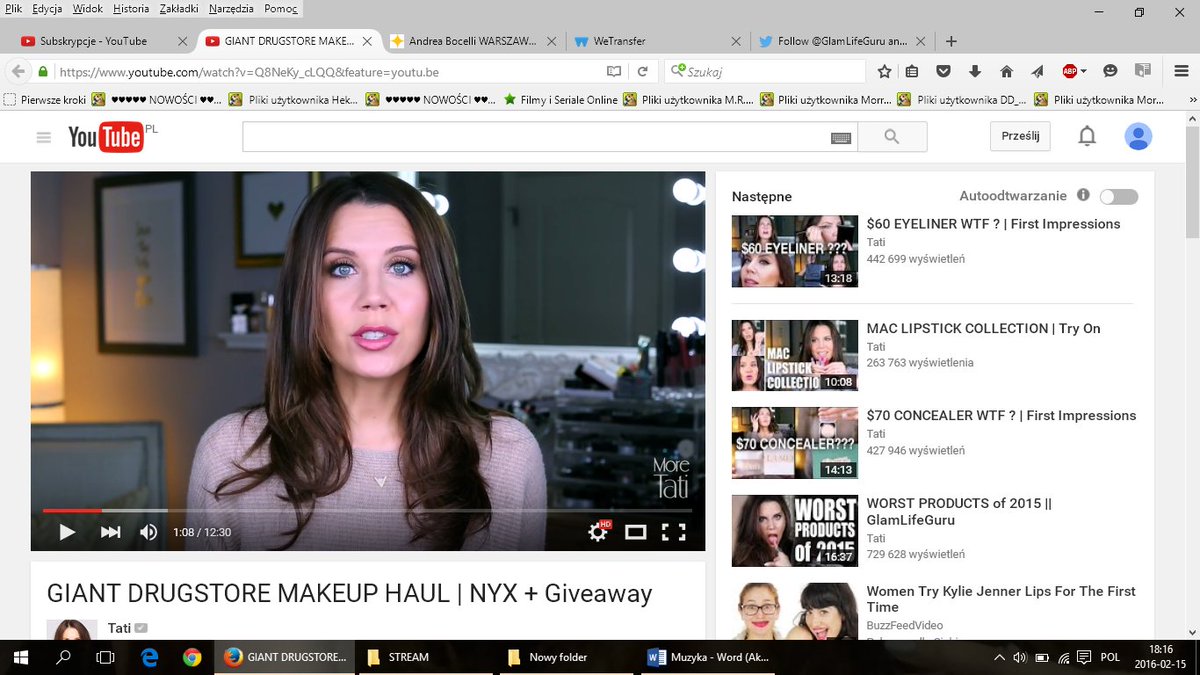The width and height of the screenshot is (1200, 675).
Task: Open Narzędzia menu
Action: [x=231, y=9]
